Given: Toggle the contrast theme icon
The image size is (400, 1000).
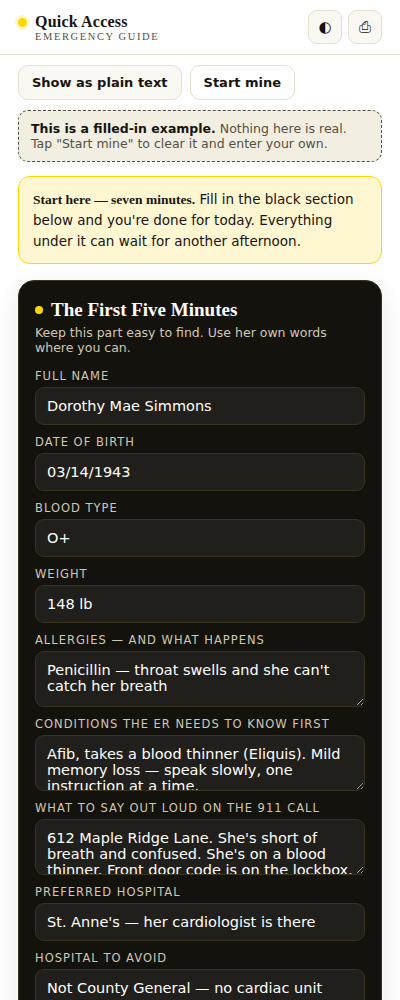Looking at the screenshot, I should tap(325, 27).
